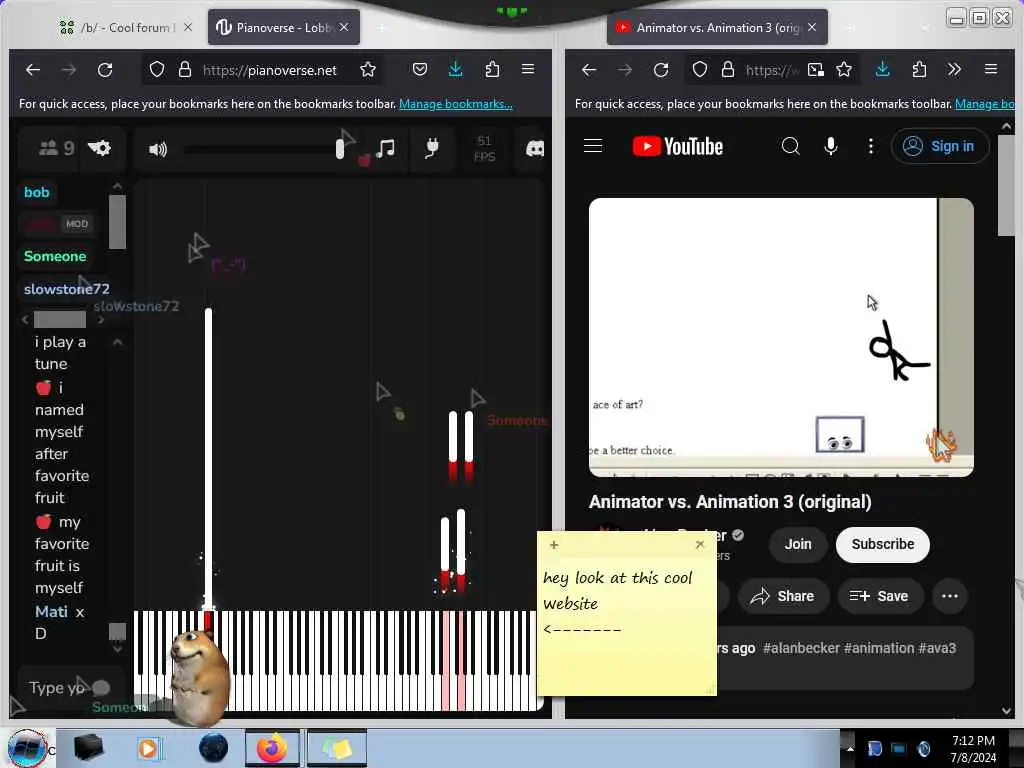This screenshot has height=768, width=1024.
Task: Join the channel
Action: click(798, 544)
